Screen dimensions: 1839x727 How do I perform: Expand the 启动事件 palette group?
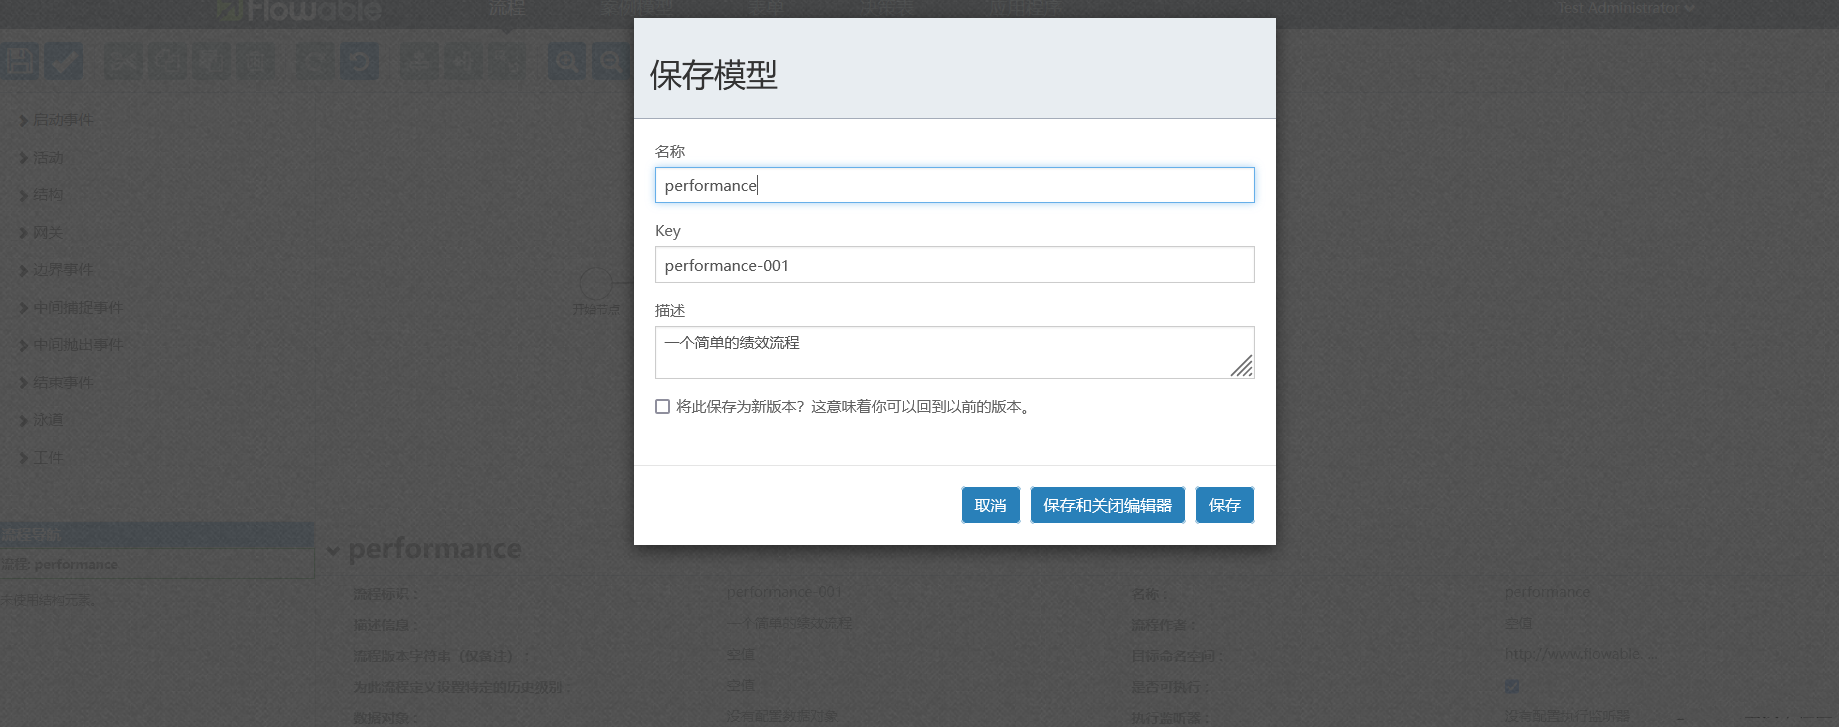pos(56,120)
